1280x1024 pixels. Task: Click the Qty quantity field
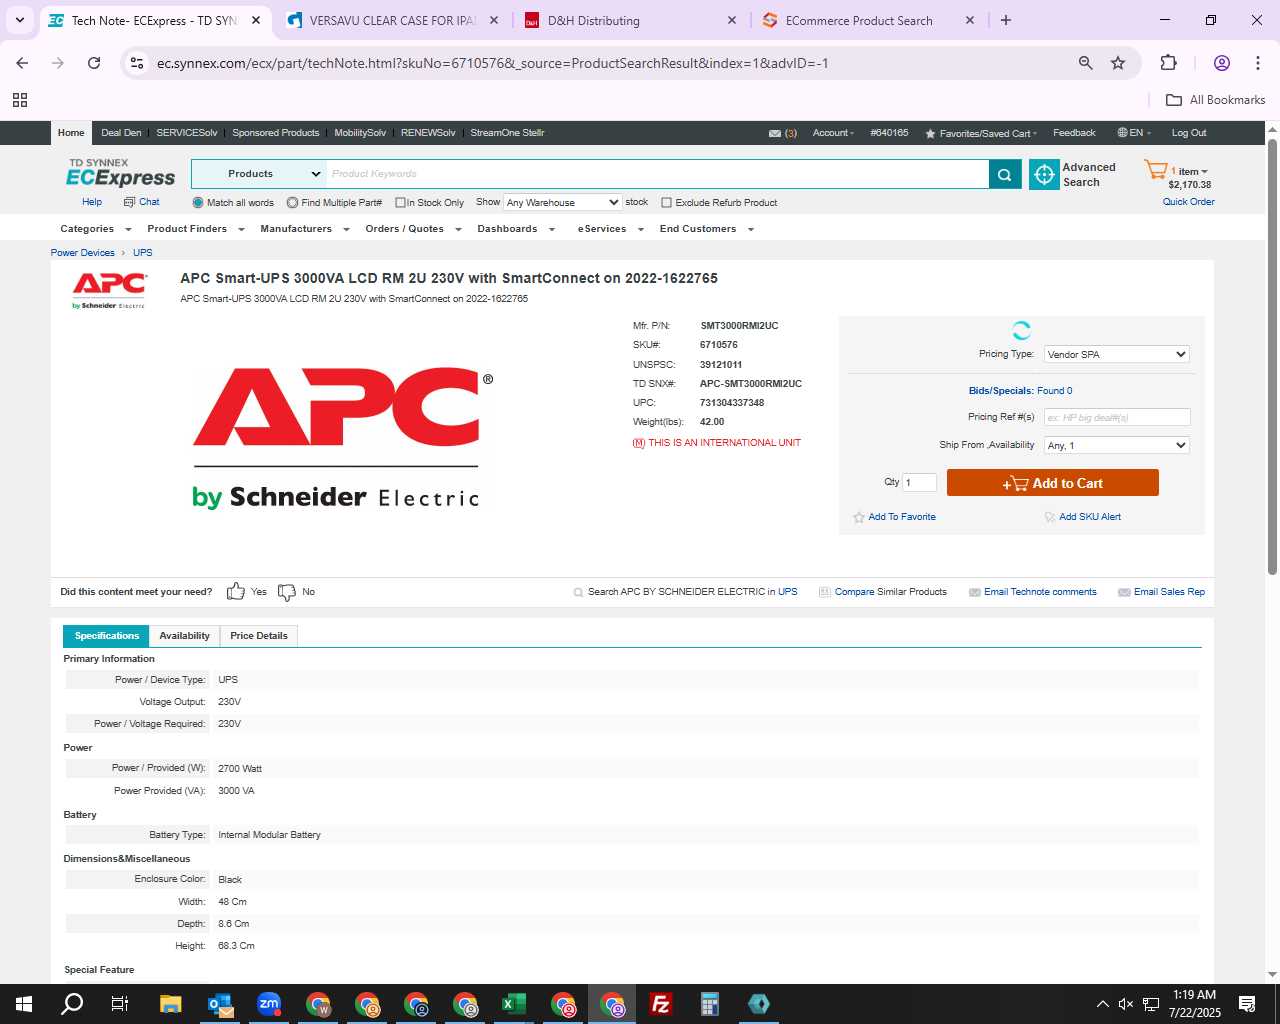coord(919,482)
